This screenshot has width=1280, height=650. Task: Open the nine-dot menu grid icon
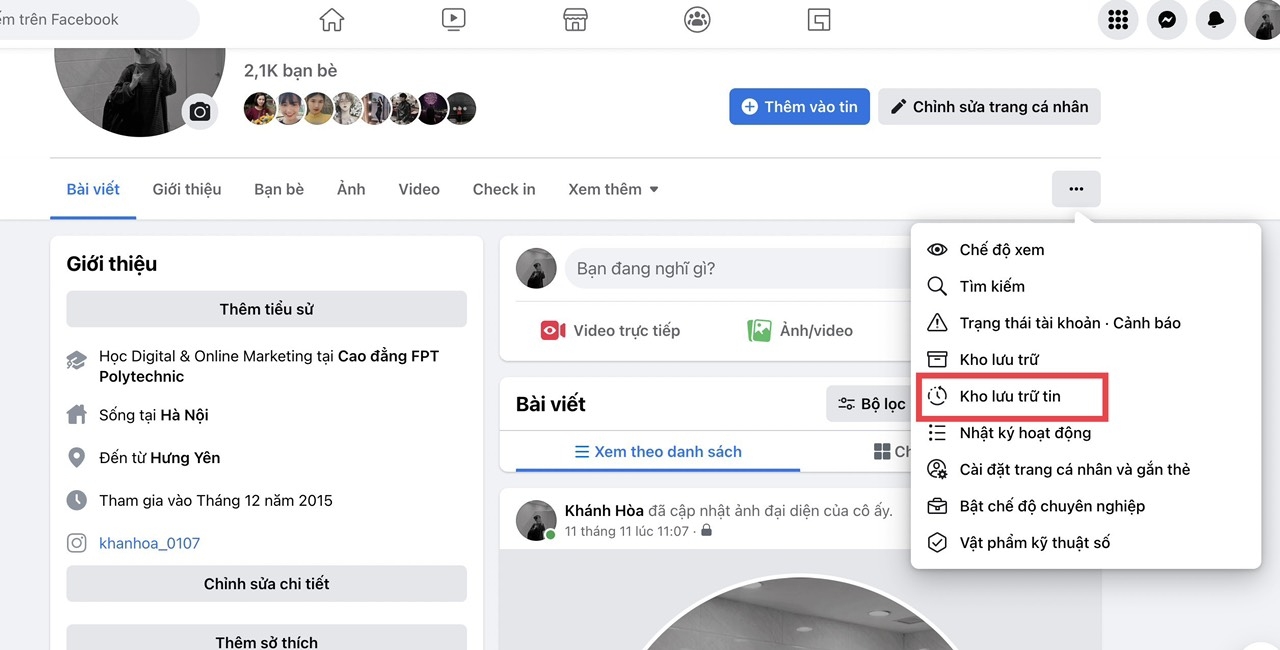pos(1118,20)
